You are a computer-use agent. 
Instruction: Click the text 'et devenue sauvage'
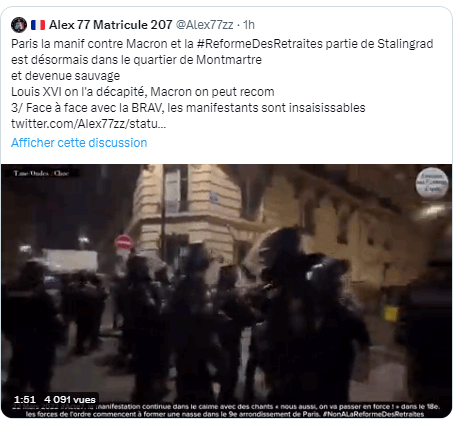[x=65, y=76]
